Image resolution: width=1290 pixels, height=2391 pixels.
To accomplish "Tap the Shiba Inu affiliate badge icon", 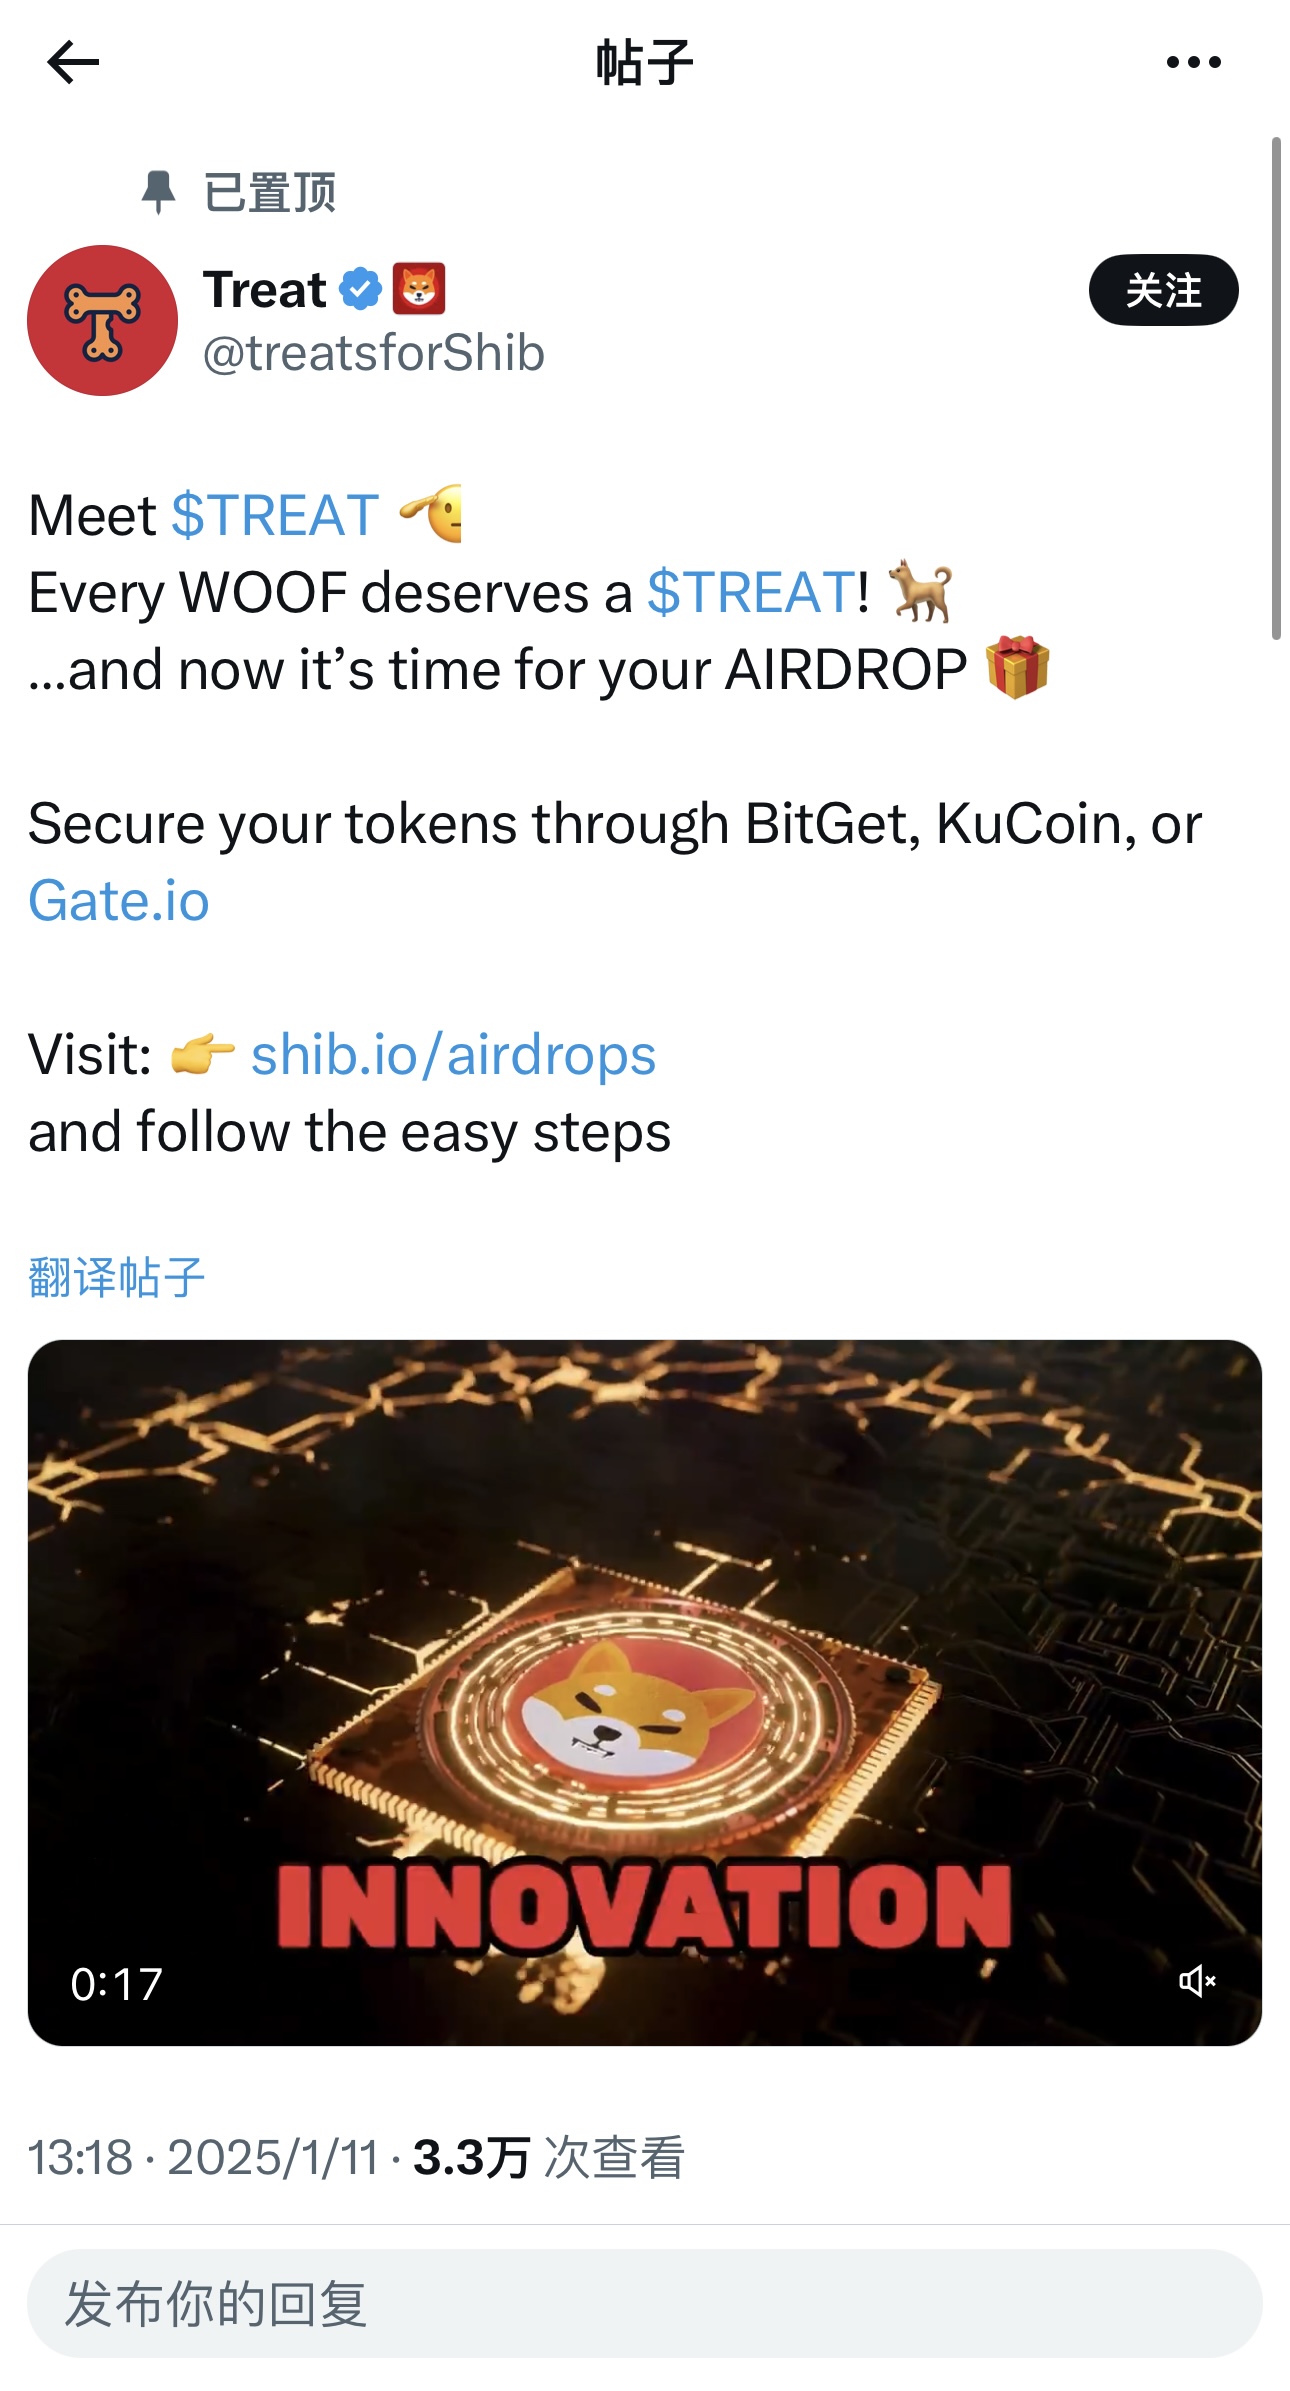I will [x=418, y=289].
